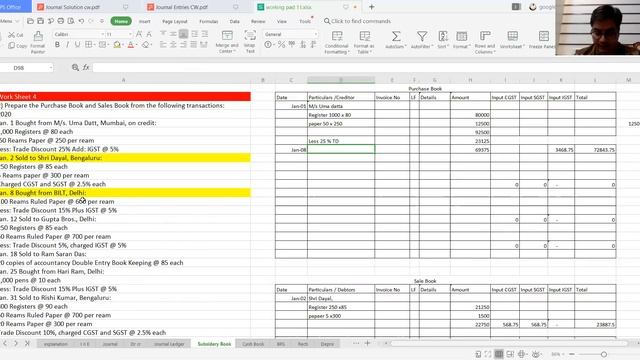Open the Review ribbon tab
This screenshot has width=640, height=360.
click(x=258, y=21)
